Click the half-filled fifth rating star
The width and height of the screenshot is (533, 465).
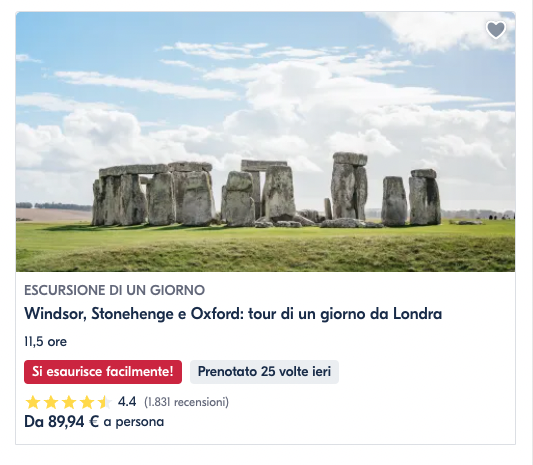pyautogui.click(x=105, y=402)
